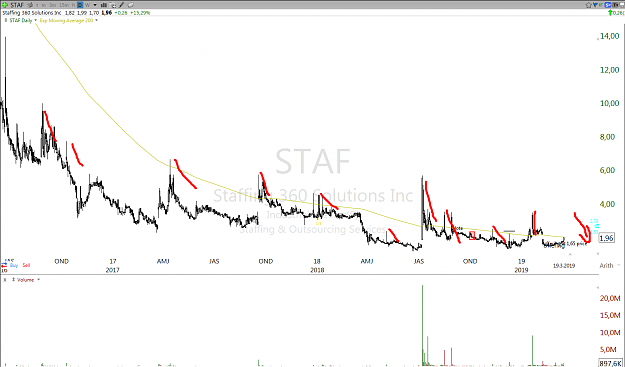This screenshot has width=625, height=367.
Task: Click the green ST icon top right
Action: click(601, 5)
